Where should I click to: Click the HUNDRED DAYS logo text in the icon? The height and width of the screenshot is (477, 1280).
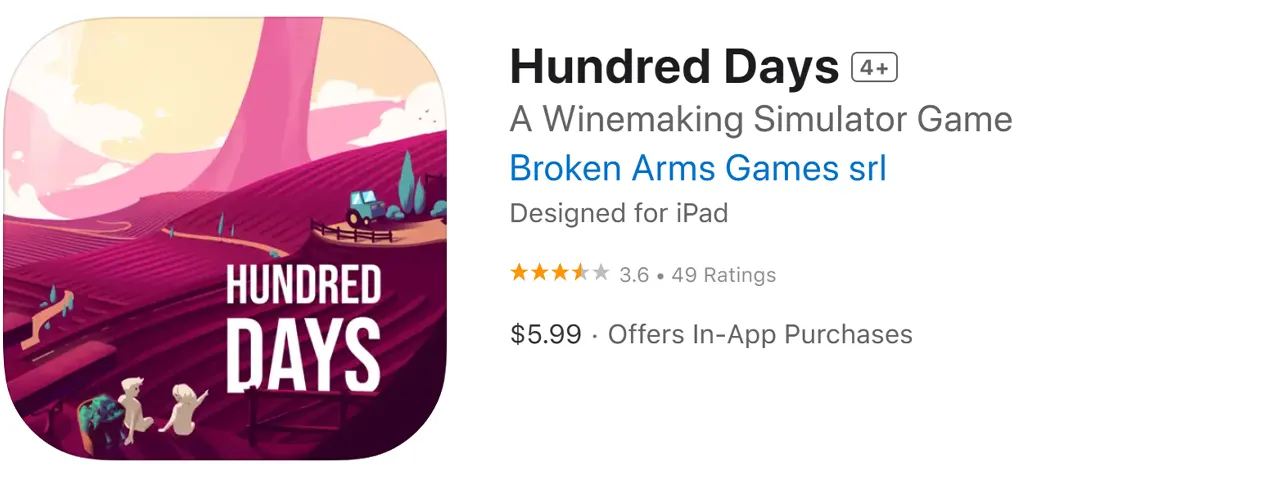pos(303,327)
